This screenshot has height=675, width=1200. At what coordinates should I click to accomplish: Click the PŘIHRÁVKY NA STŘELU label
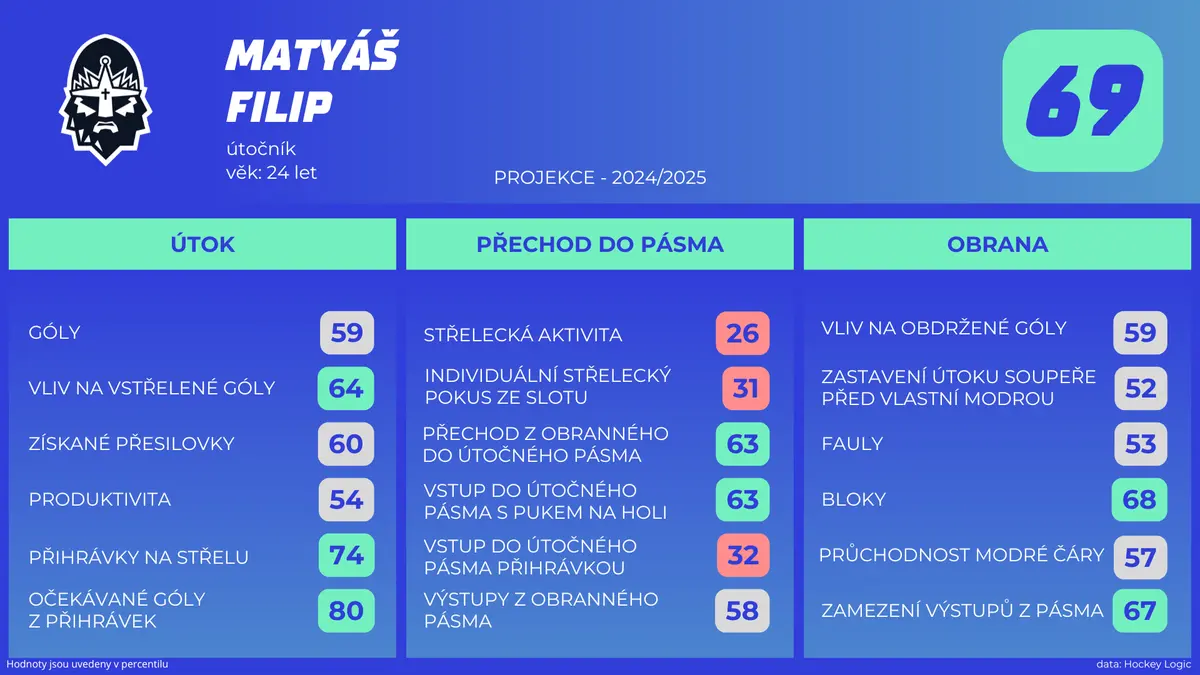[x=139, y=557]
